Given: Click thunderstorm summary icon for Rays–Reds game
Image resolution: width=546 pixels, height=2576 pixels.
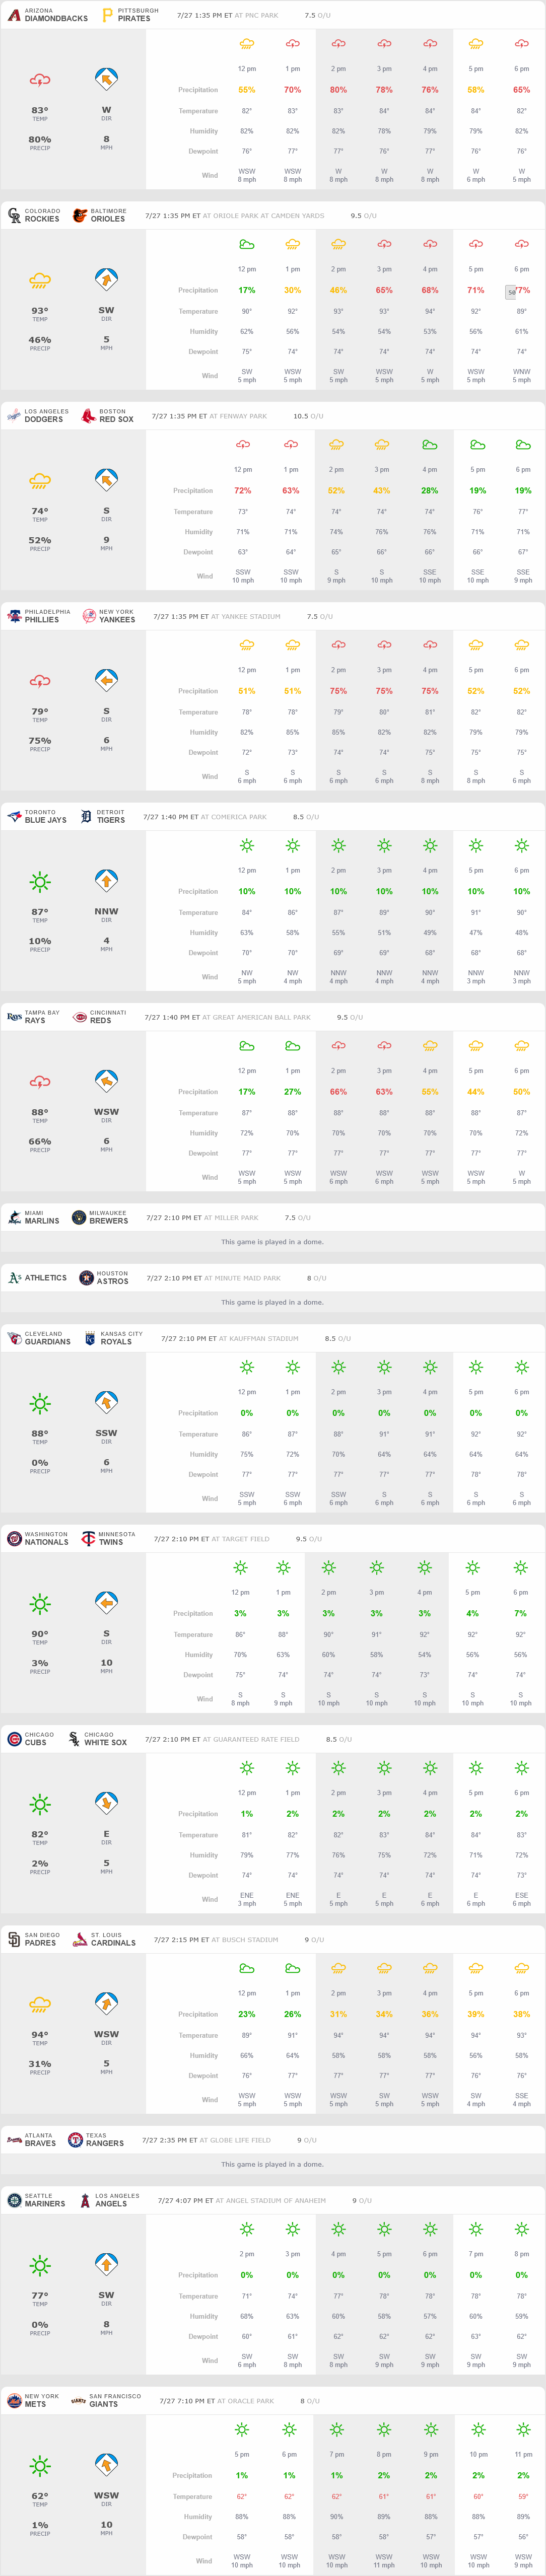Looking at the screenshot, I should pyautogui.click(x=40, y=1082).
